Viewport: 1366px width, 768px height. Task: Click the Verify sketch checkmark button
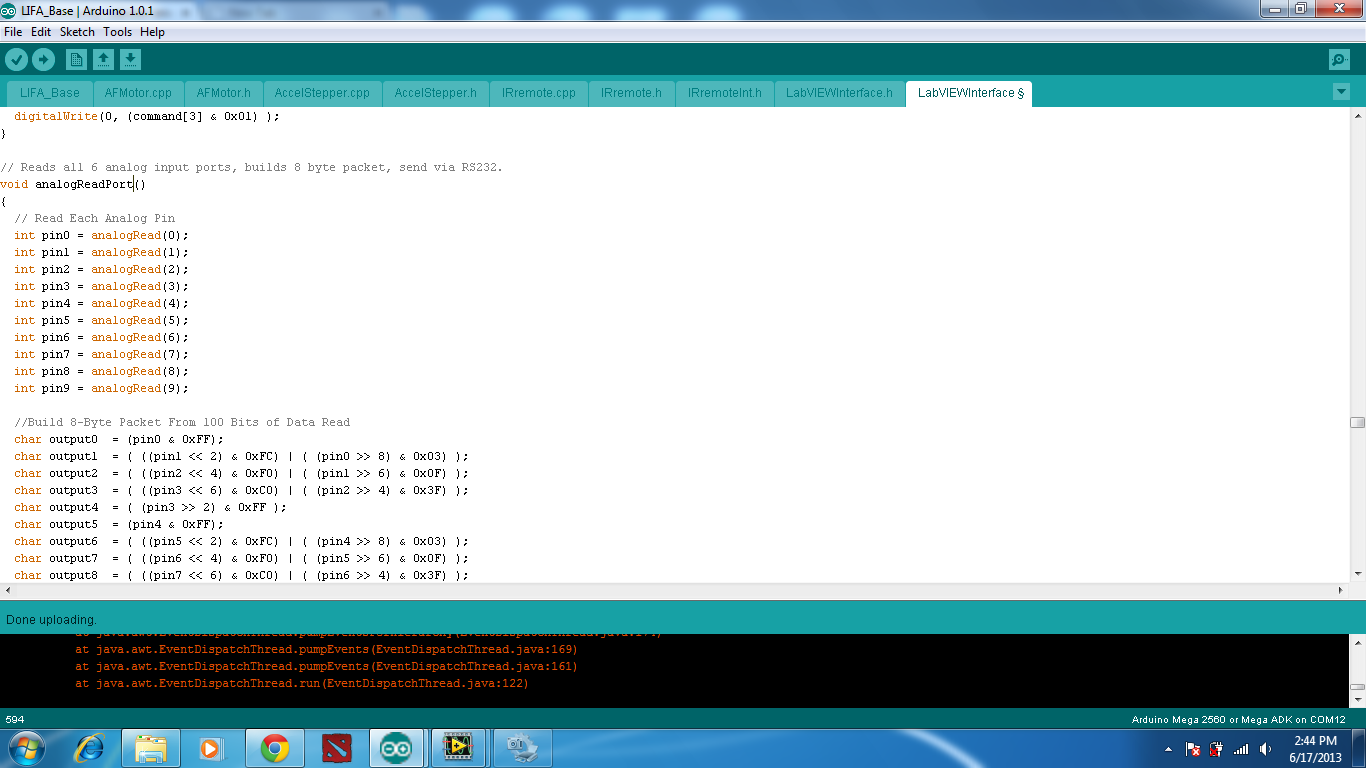pyautogui.click(x=16, y=59)
